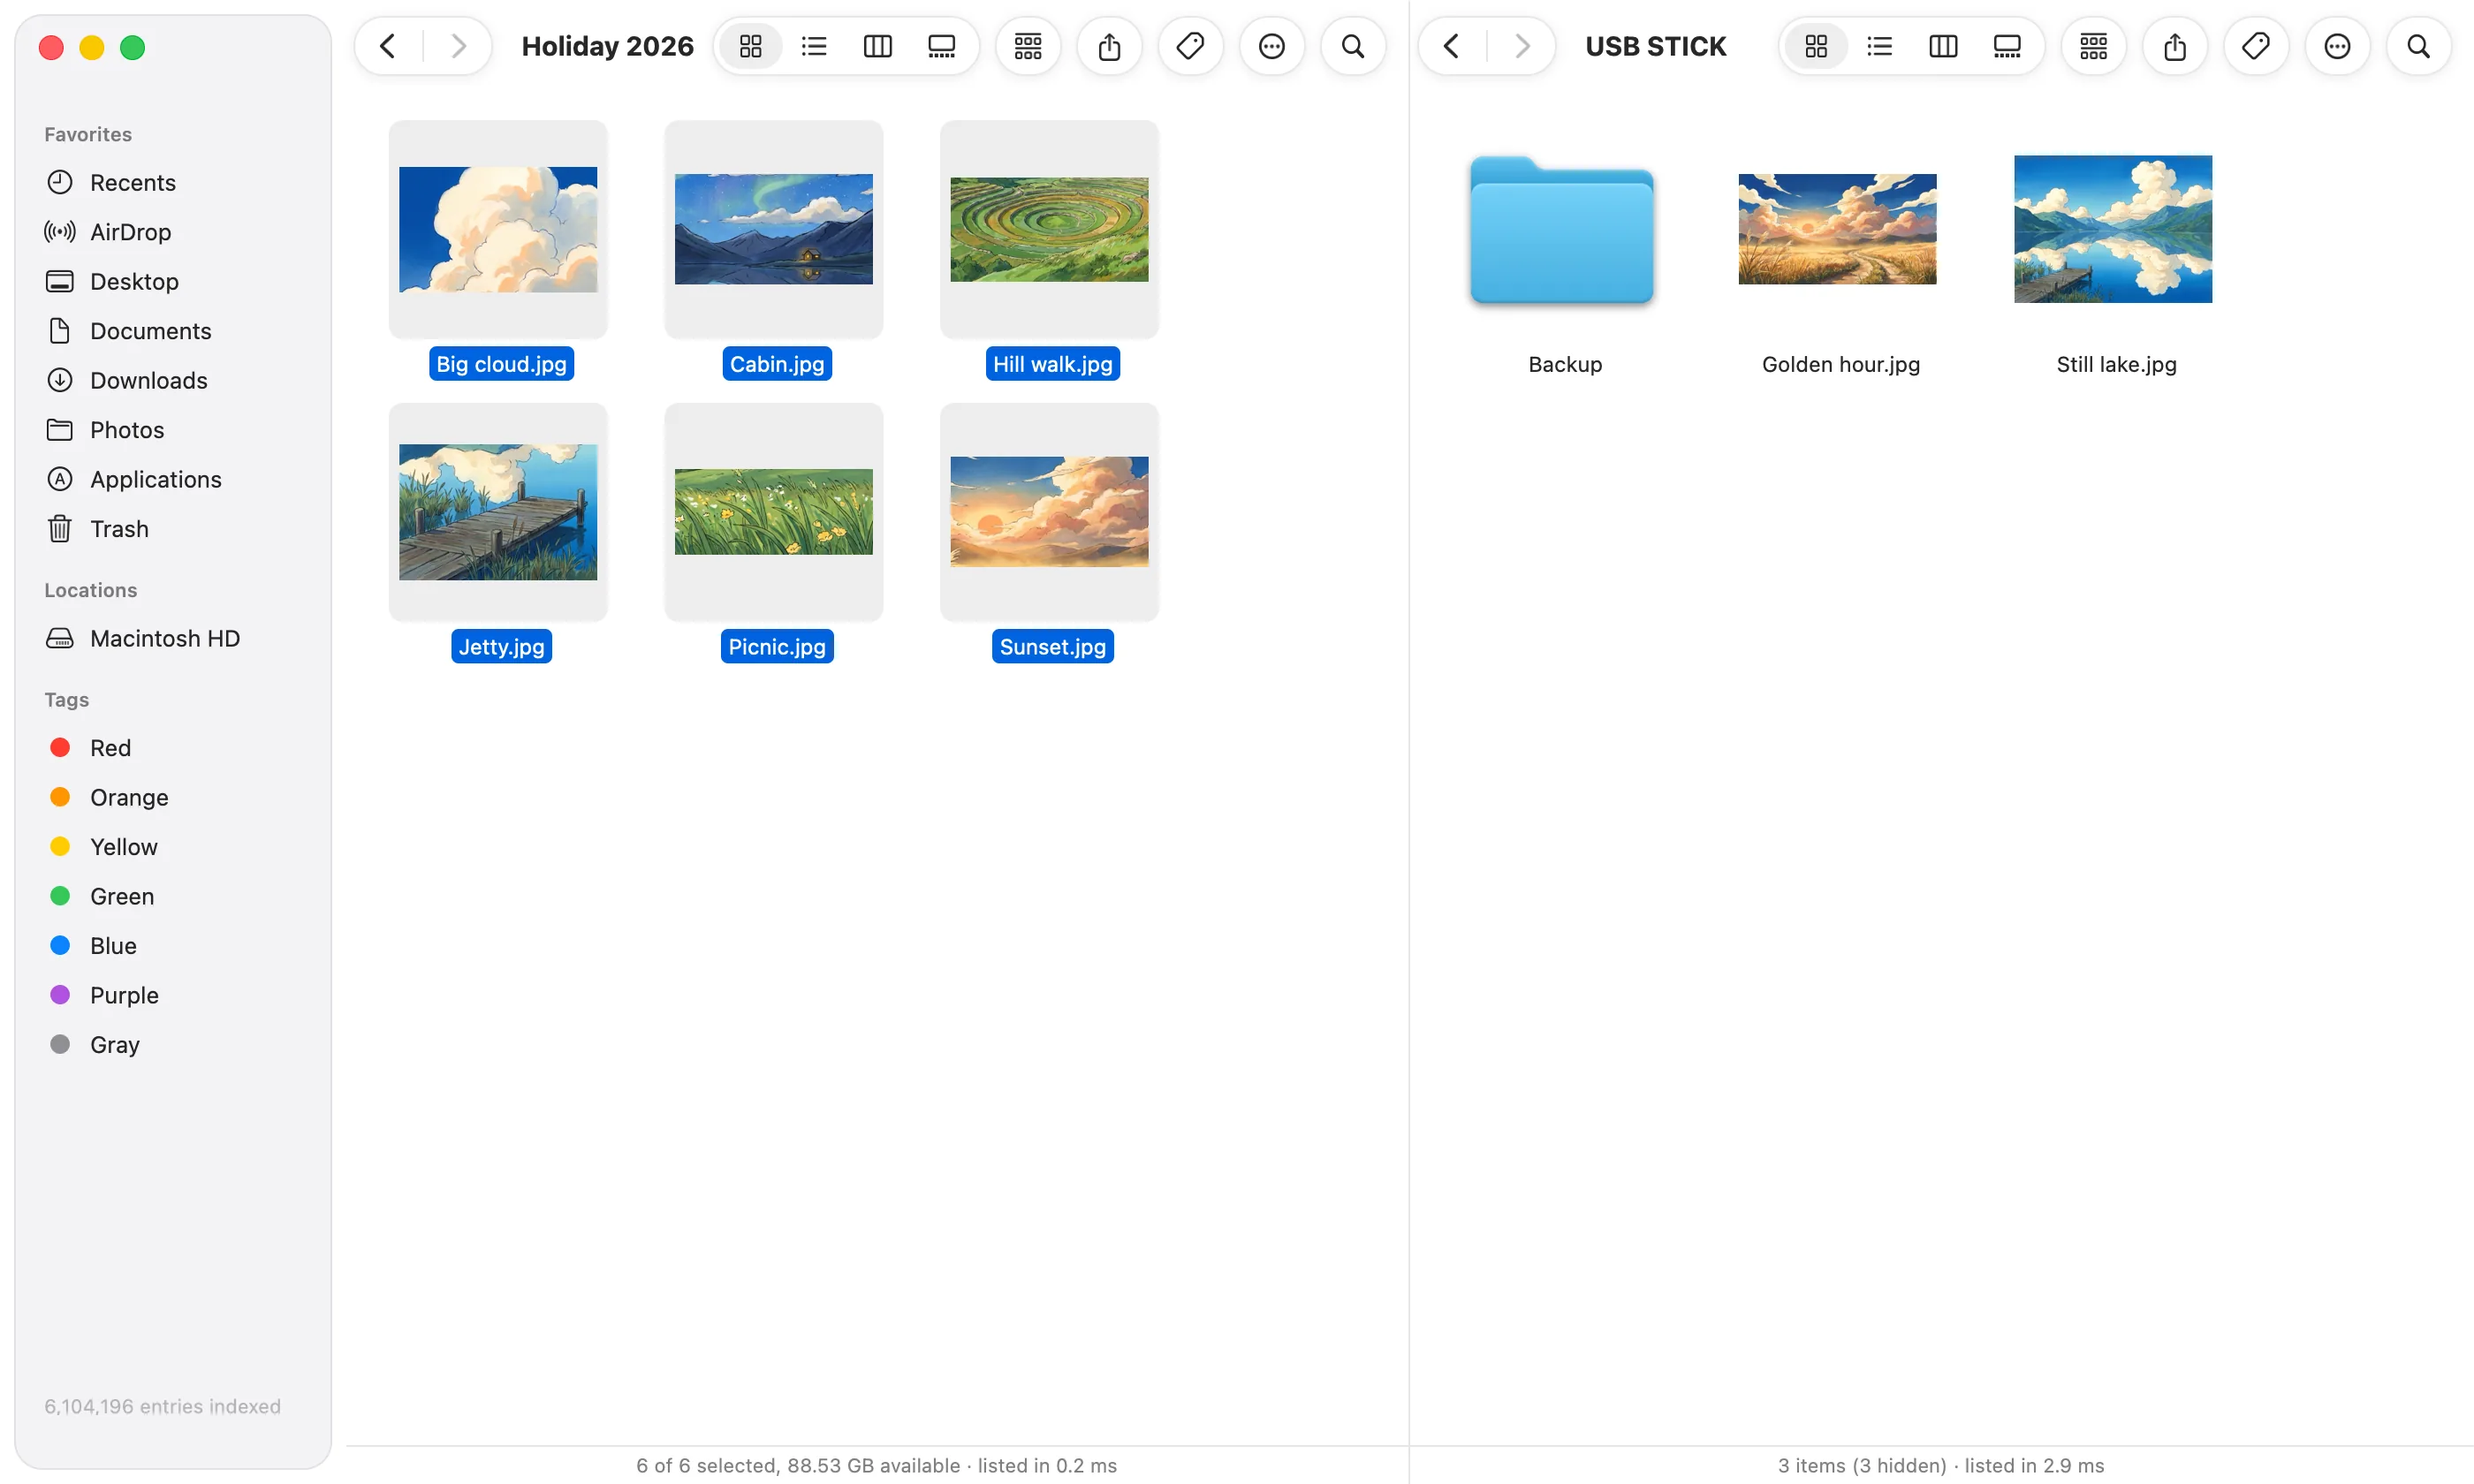Select Big cloud.jpg thumbnail
Screen dimensions: 2474x1484
(x=498, y=229)
